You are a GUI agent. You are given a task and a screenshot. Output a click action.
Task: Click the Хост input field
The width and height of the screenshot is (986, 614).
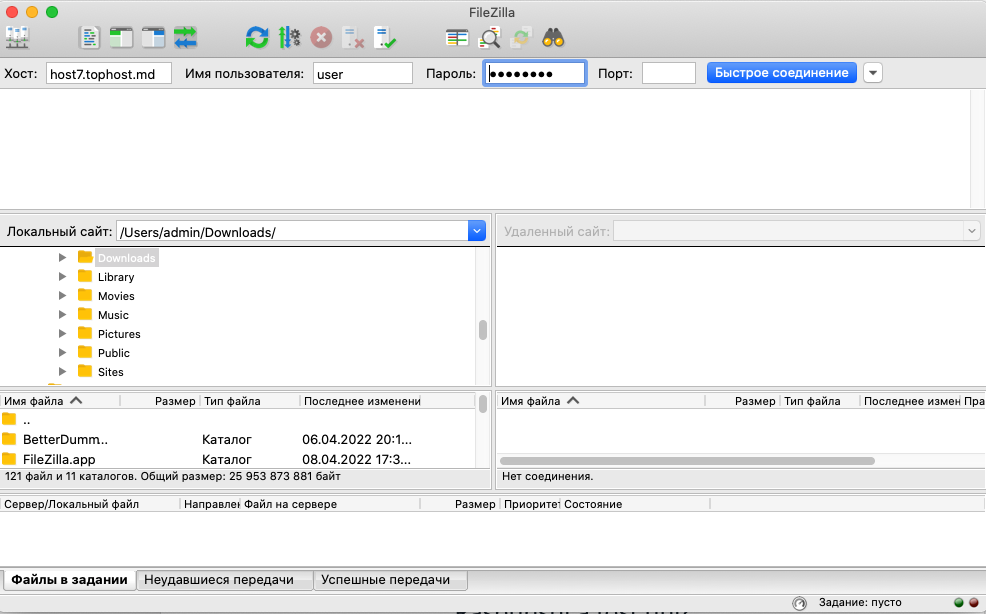[109, 74]
